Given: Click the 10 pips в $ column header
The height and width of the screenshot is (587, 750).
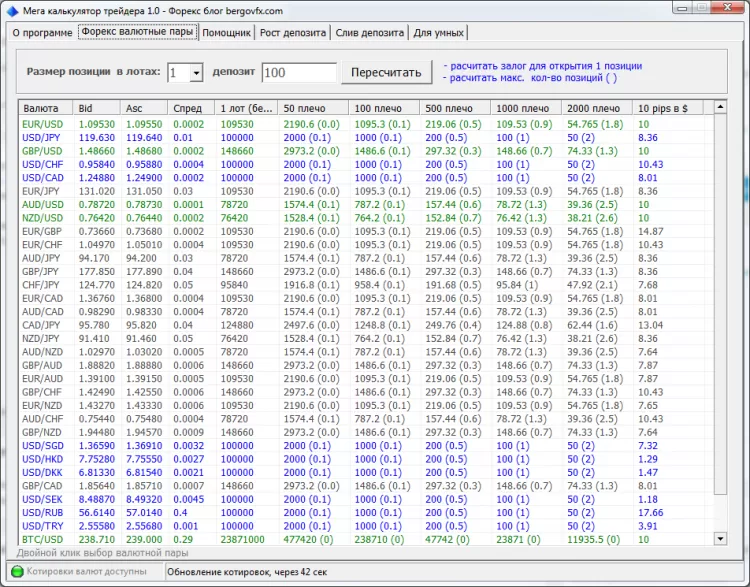Looking at the screenshot, I should coord(668,108).
